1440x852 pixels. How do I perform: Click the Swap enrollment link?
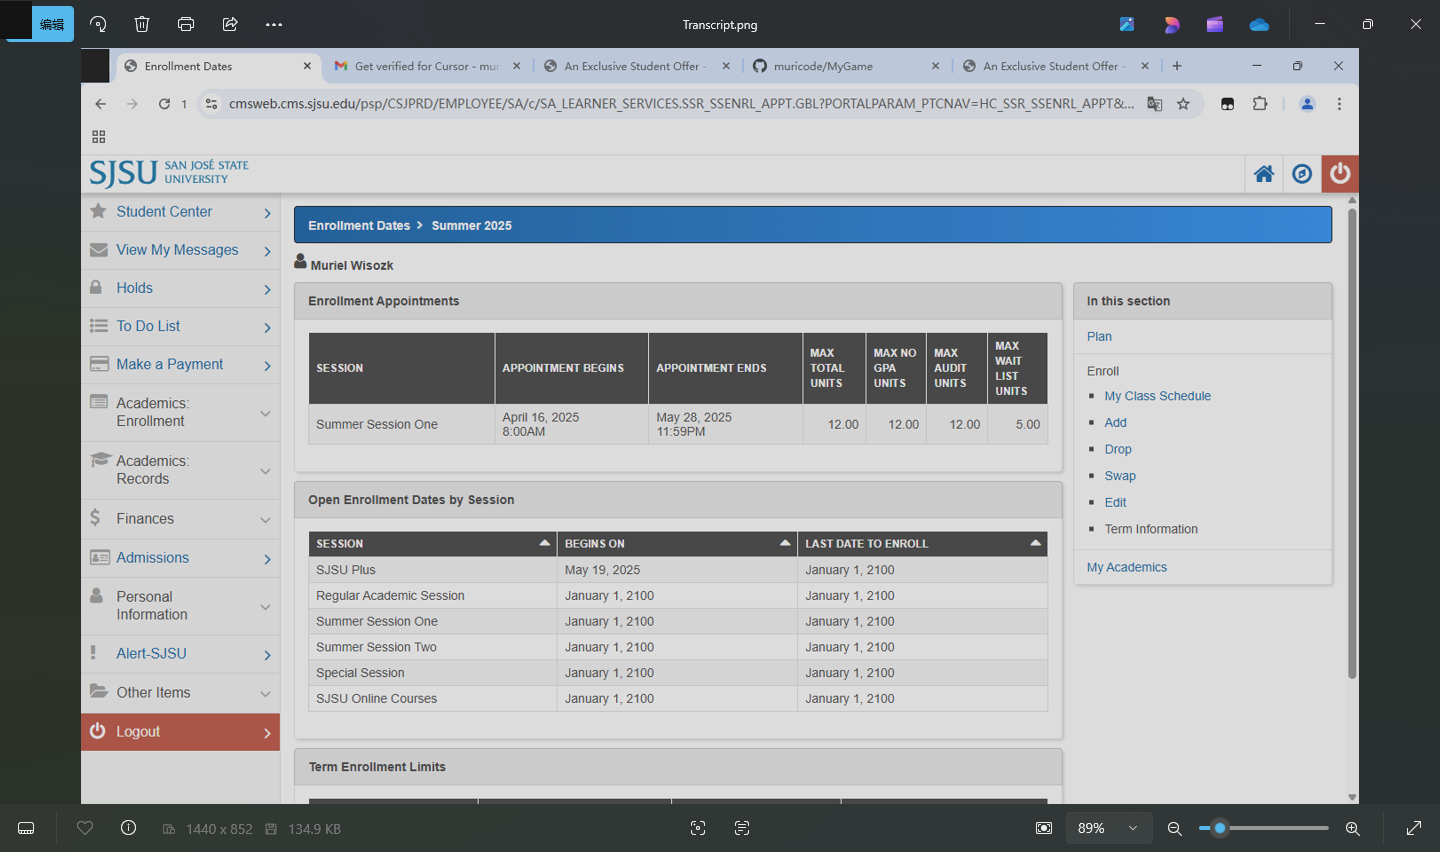coord(1120,476)
